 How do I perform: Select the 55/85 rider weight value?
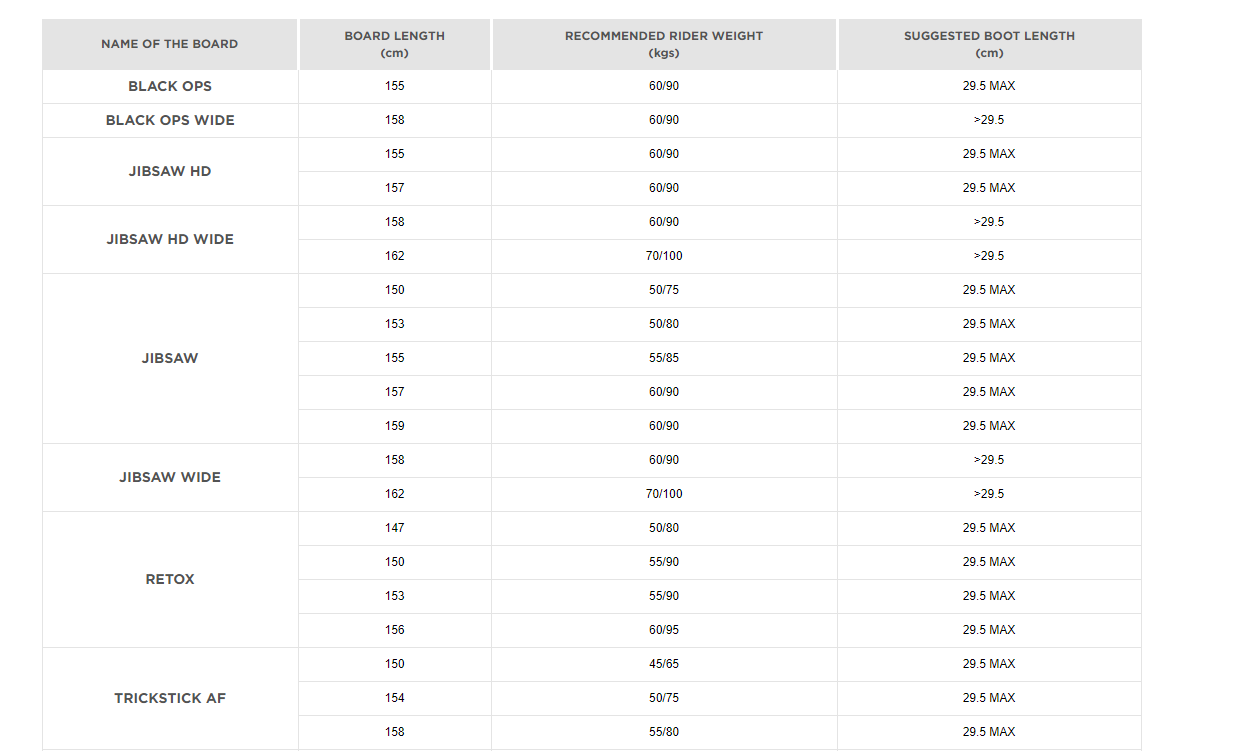[664, 358]
